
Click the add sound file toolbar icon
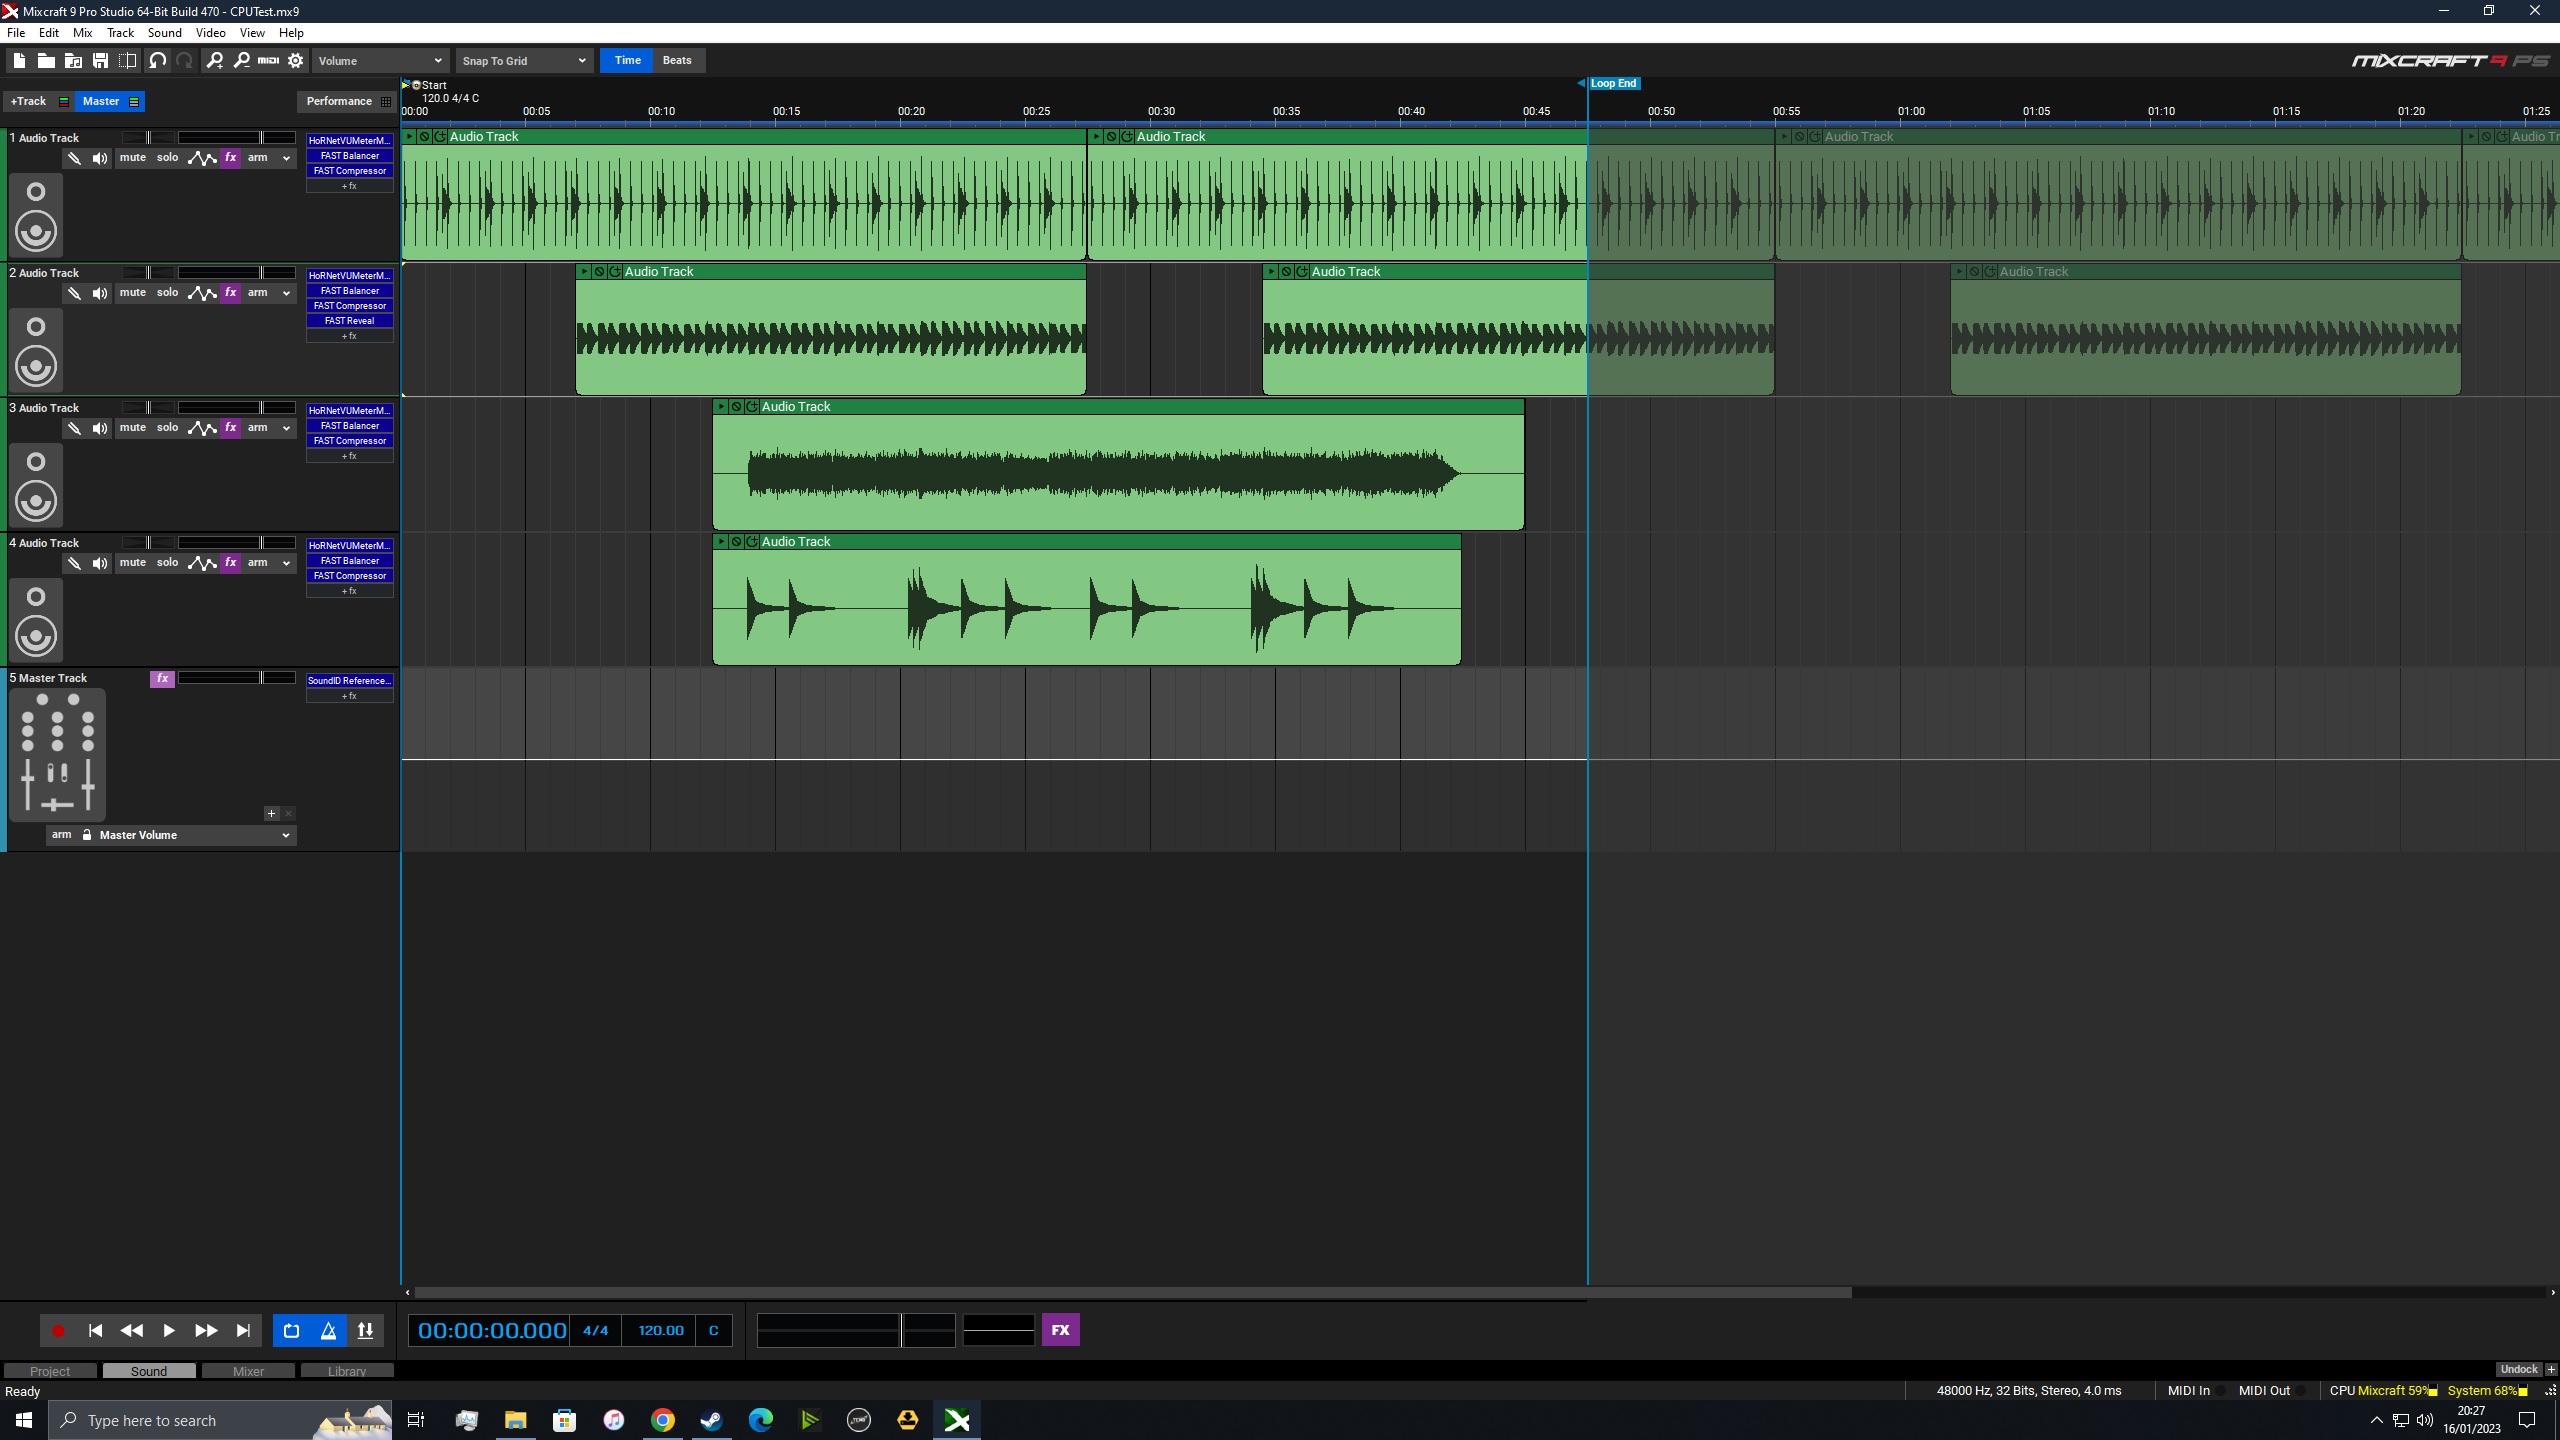pyautogui.click(x=73, y=61)
